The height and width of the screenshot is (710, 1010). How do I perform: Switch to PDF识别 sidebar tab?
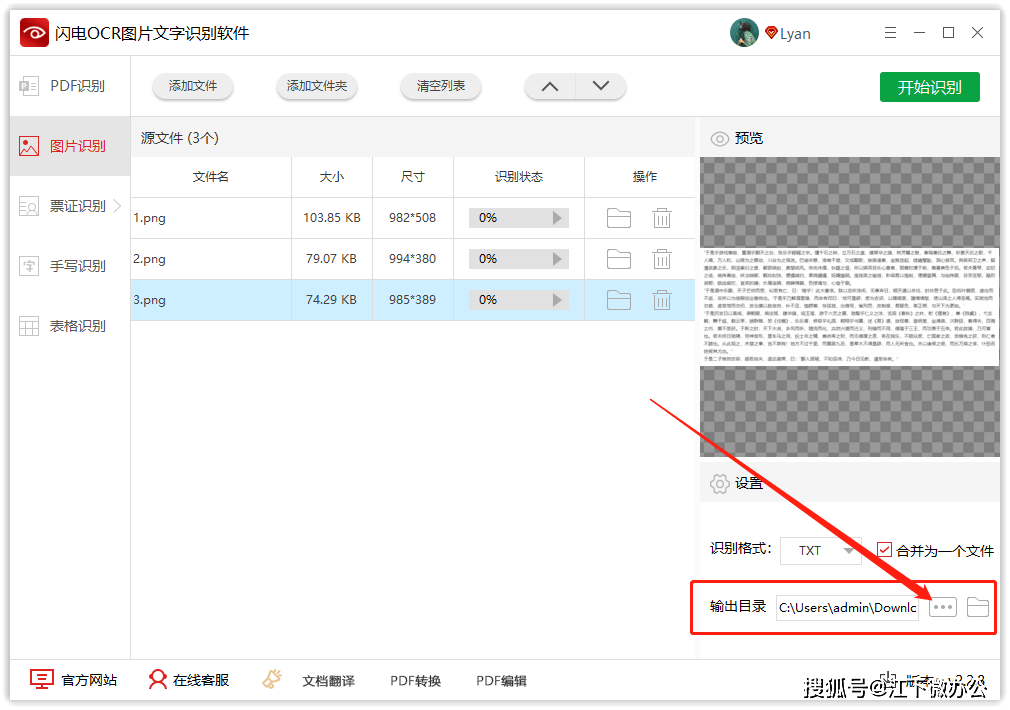tap(70, 86)
